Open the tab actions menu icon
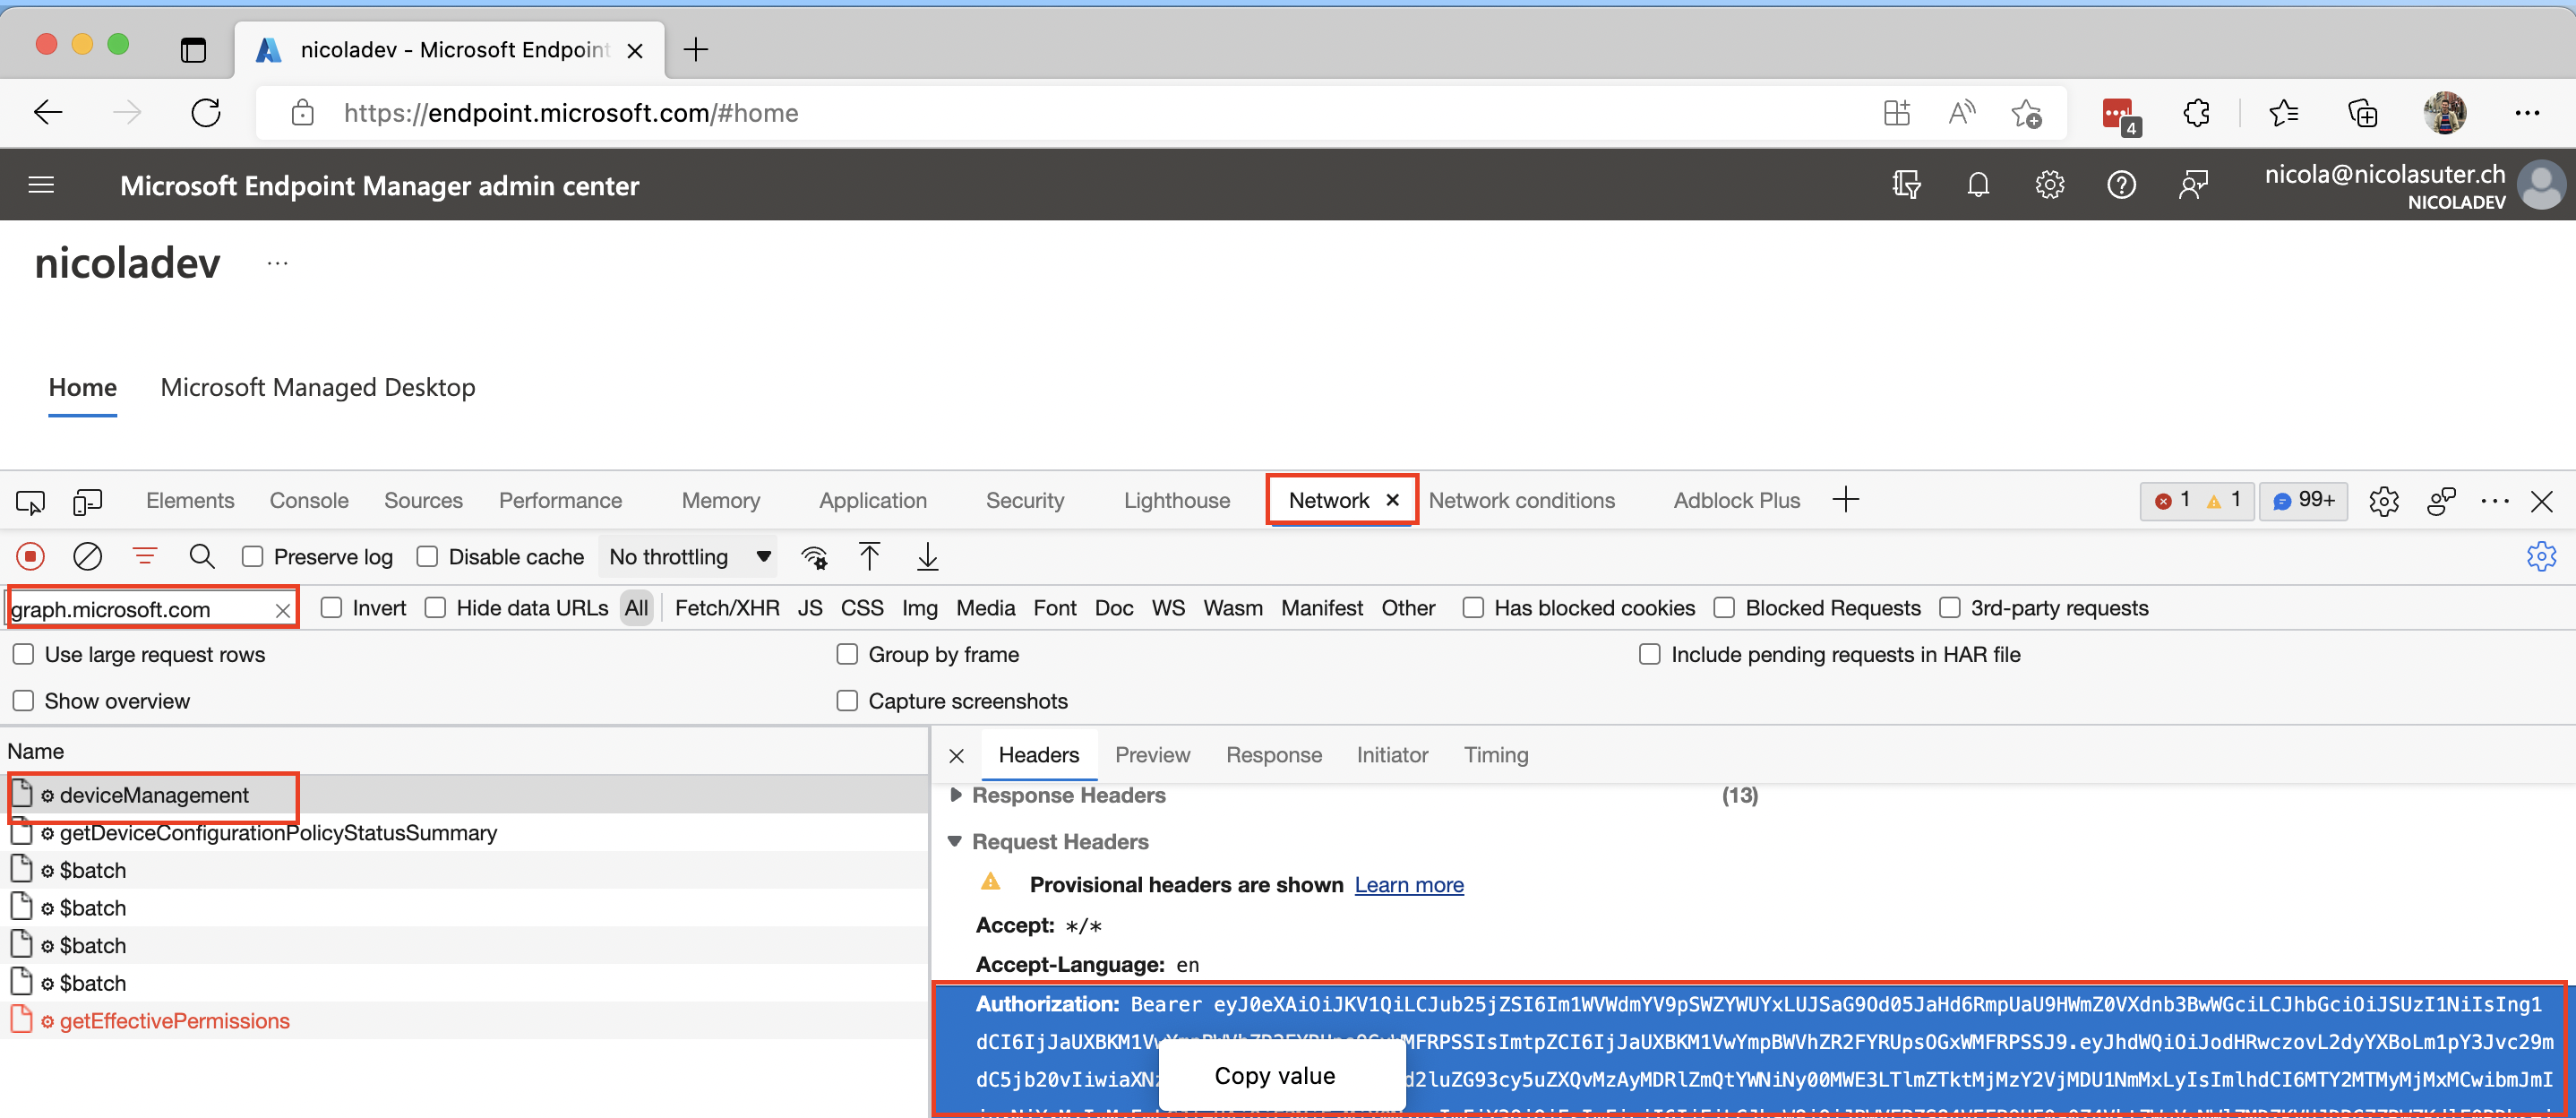The height and width of the screenshot is (1118, 2576). click(193, 49)
